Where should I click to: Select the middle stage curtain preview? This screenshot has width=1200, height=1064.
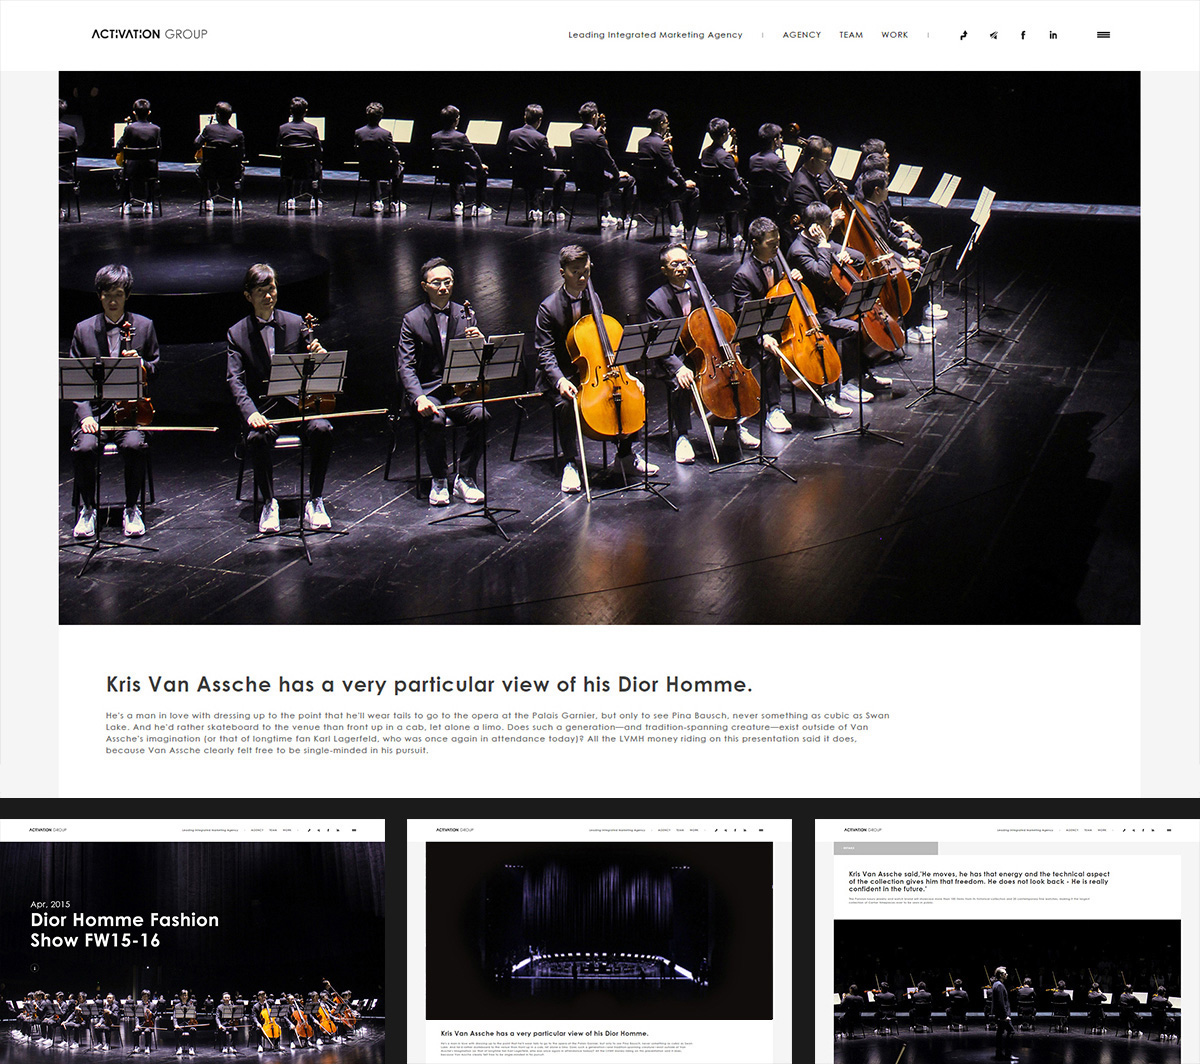pyautogui.click(x=599, y=930)
